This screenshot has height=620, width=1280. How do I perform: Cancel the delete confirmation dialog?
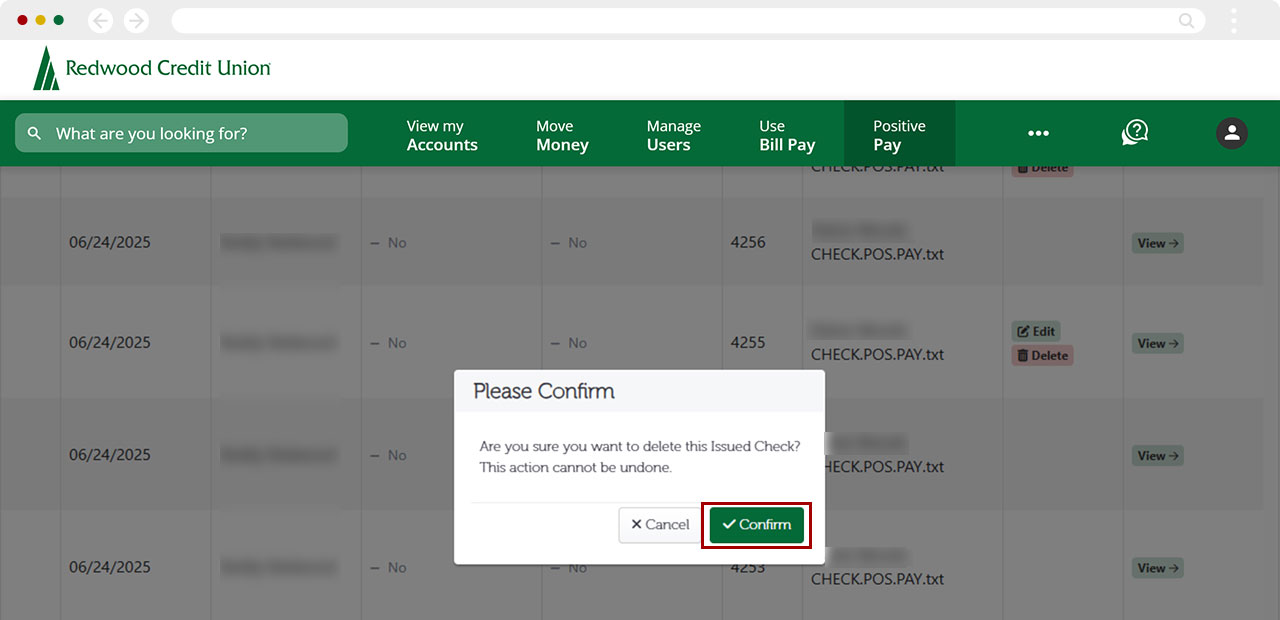[x=660, y=525]
